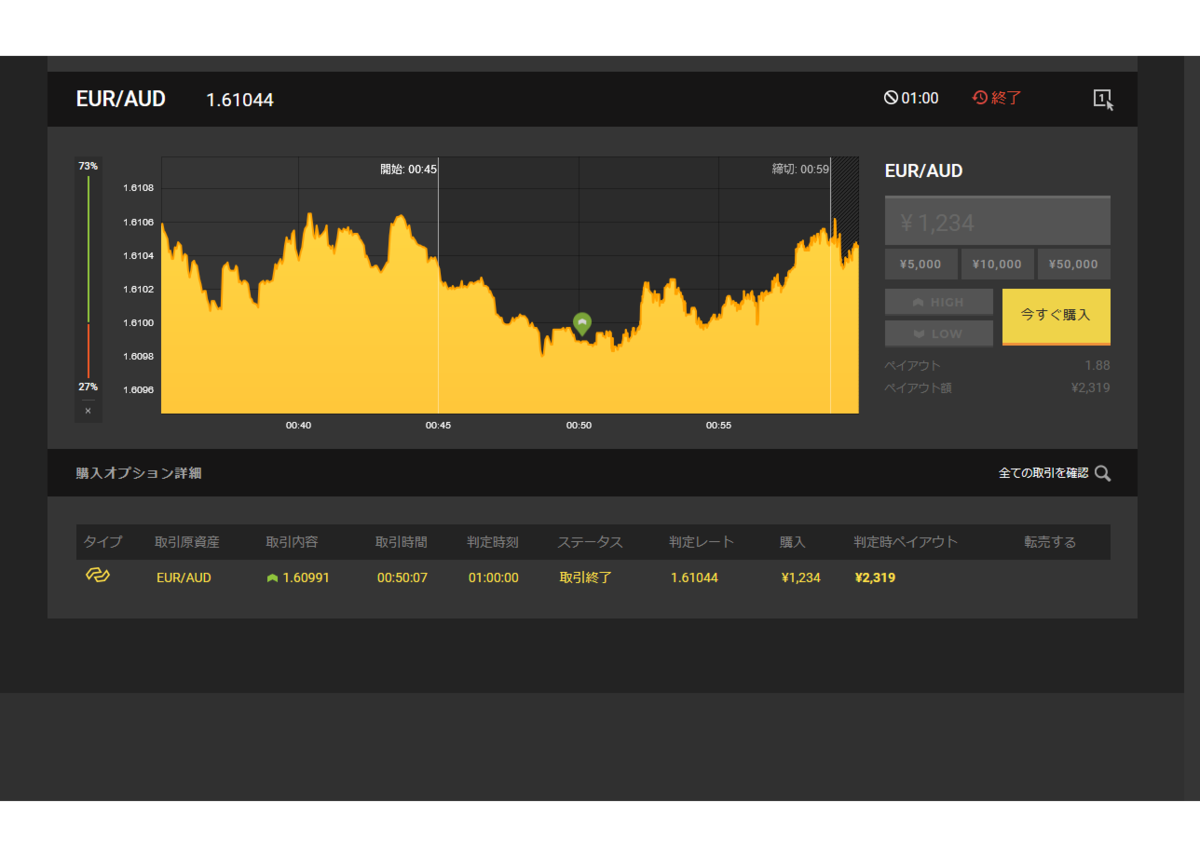Image resolution: width=1200 pixels, height=856 pixels.
Task: Click the 取引内容 column header
Action: point(292,542)
